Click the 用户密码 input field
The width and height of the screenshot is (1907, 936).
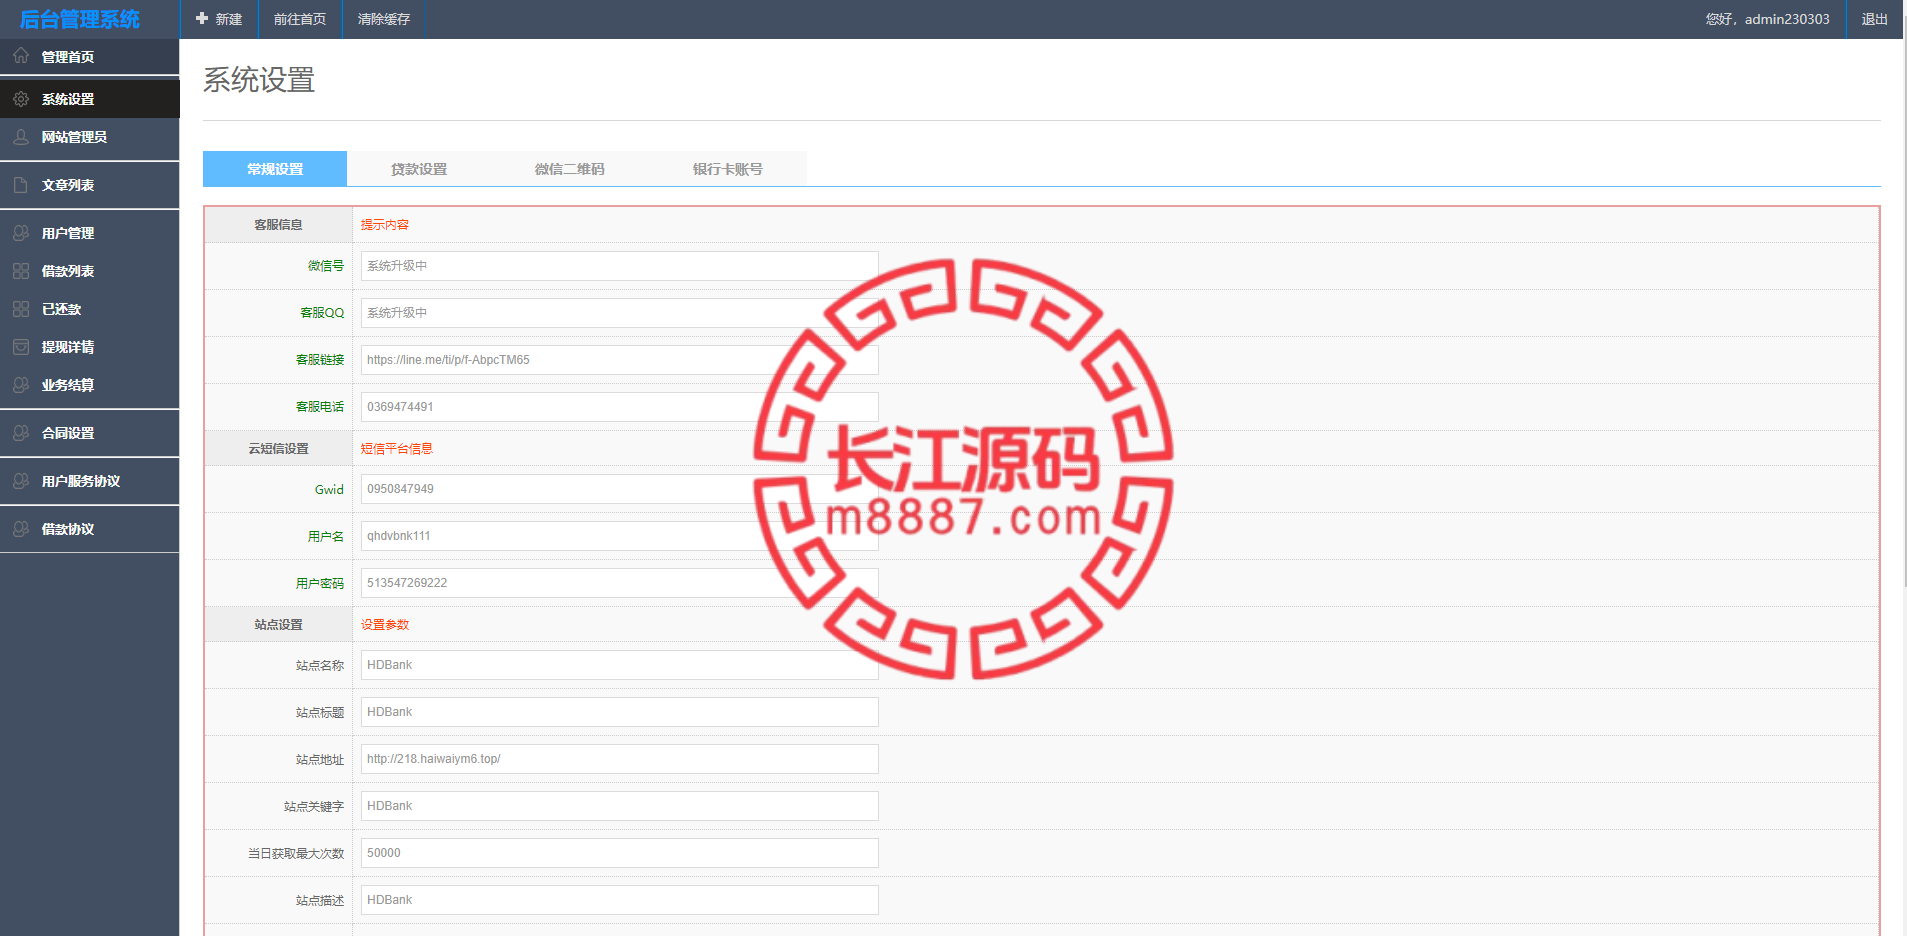pos(620,583)
